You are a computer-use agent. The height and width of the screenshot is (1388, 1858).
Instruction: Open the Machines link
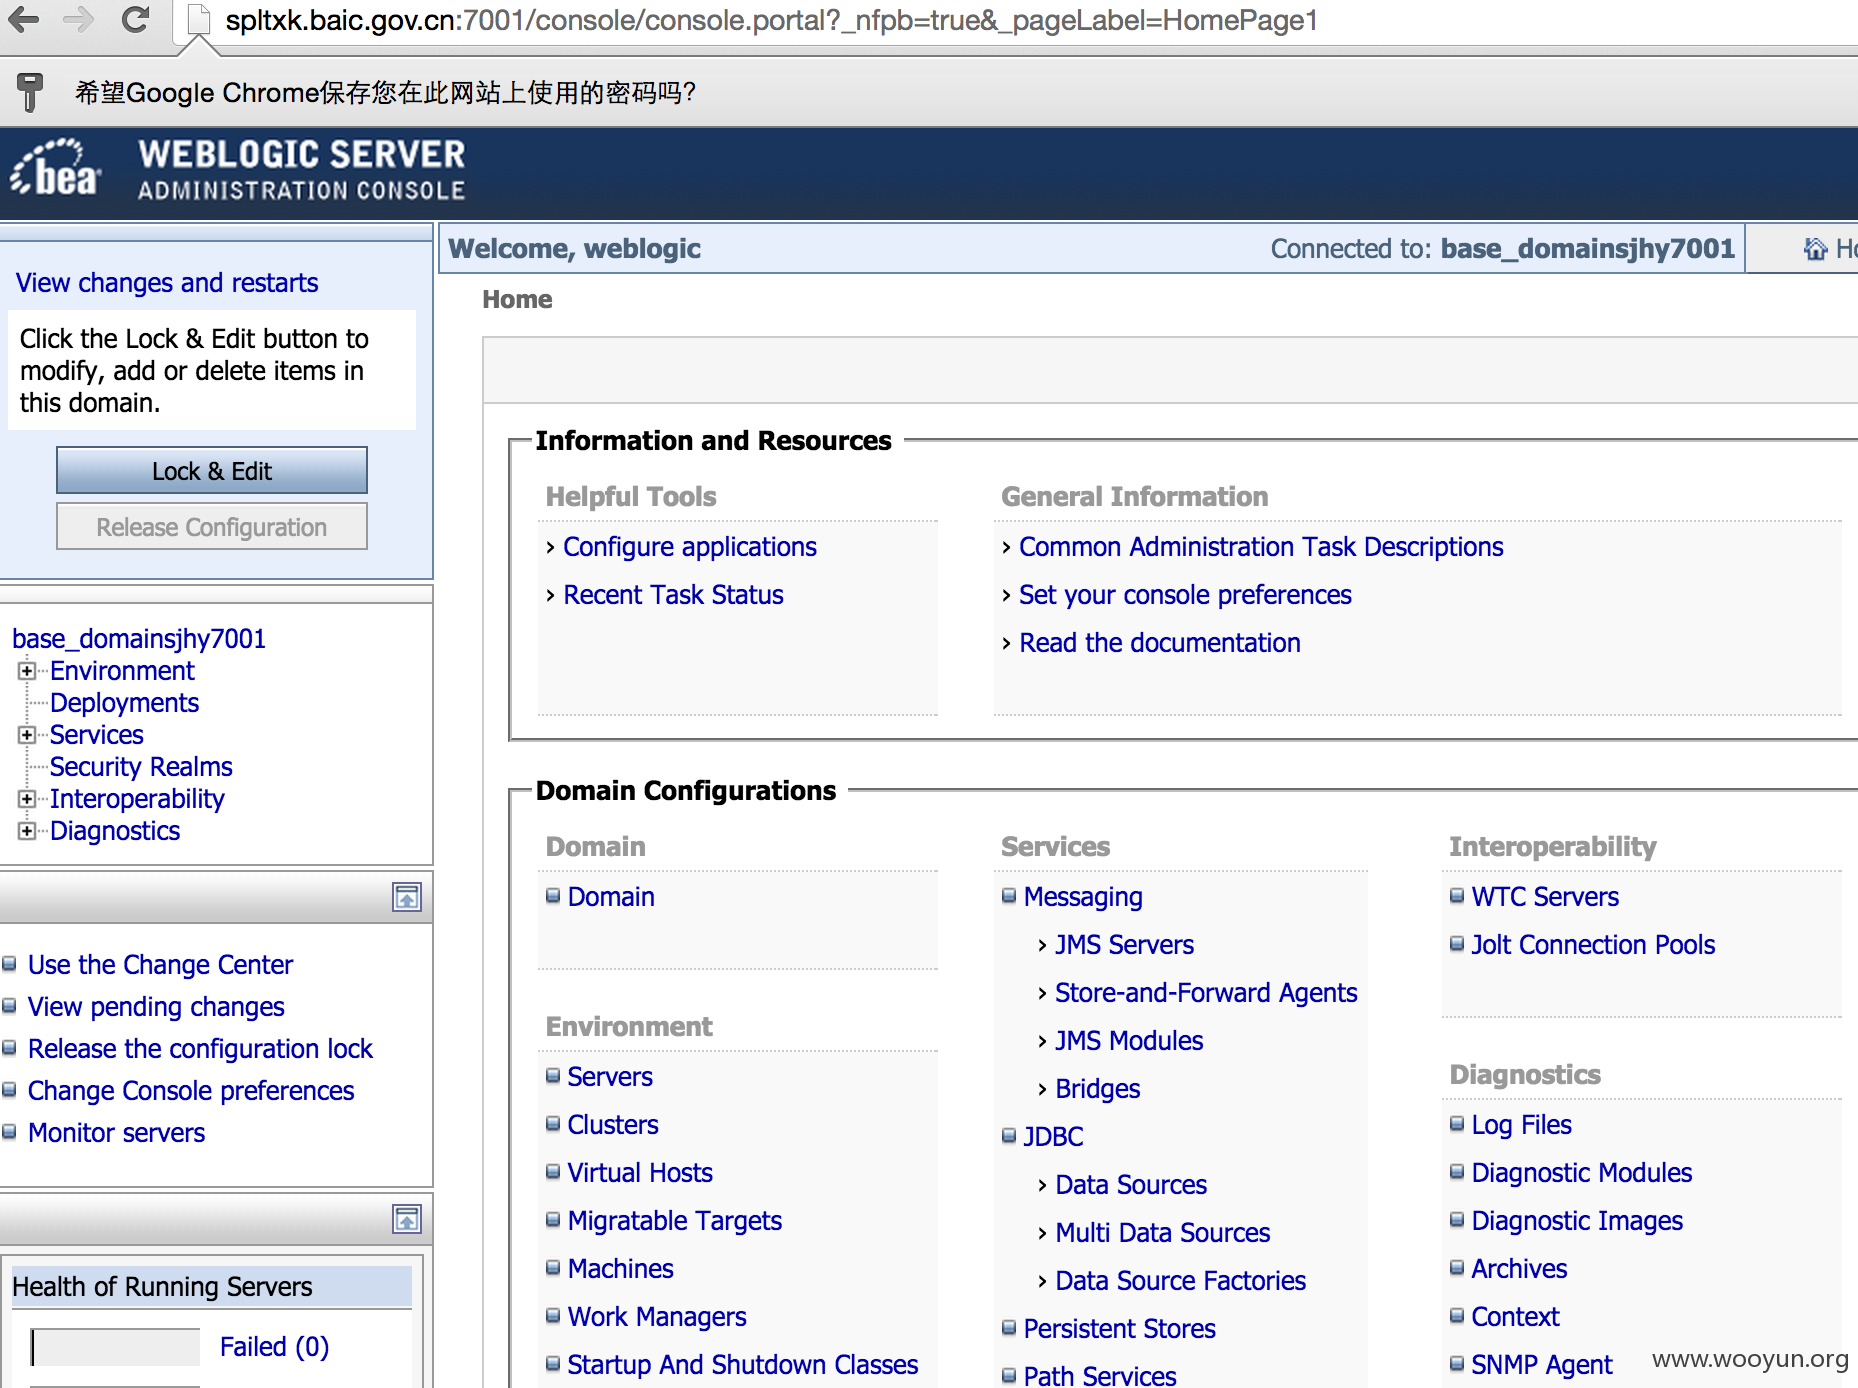tap(621, 1269)
